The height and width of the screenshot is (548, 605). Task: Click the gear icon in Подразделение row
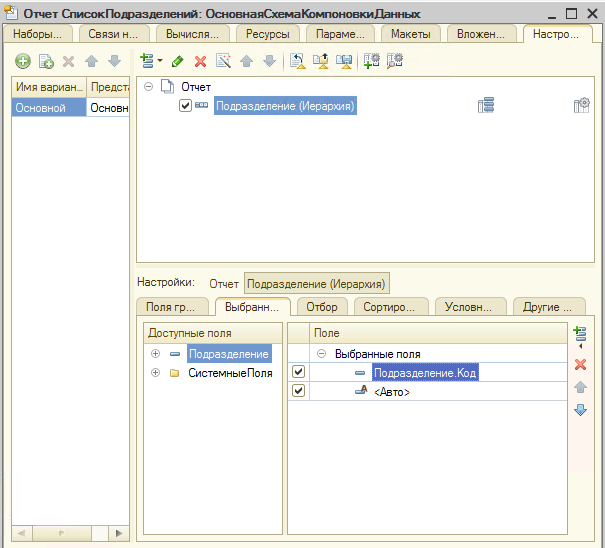[581, 106]
